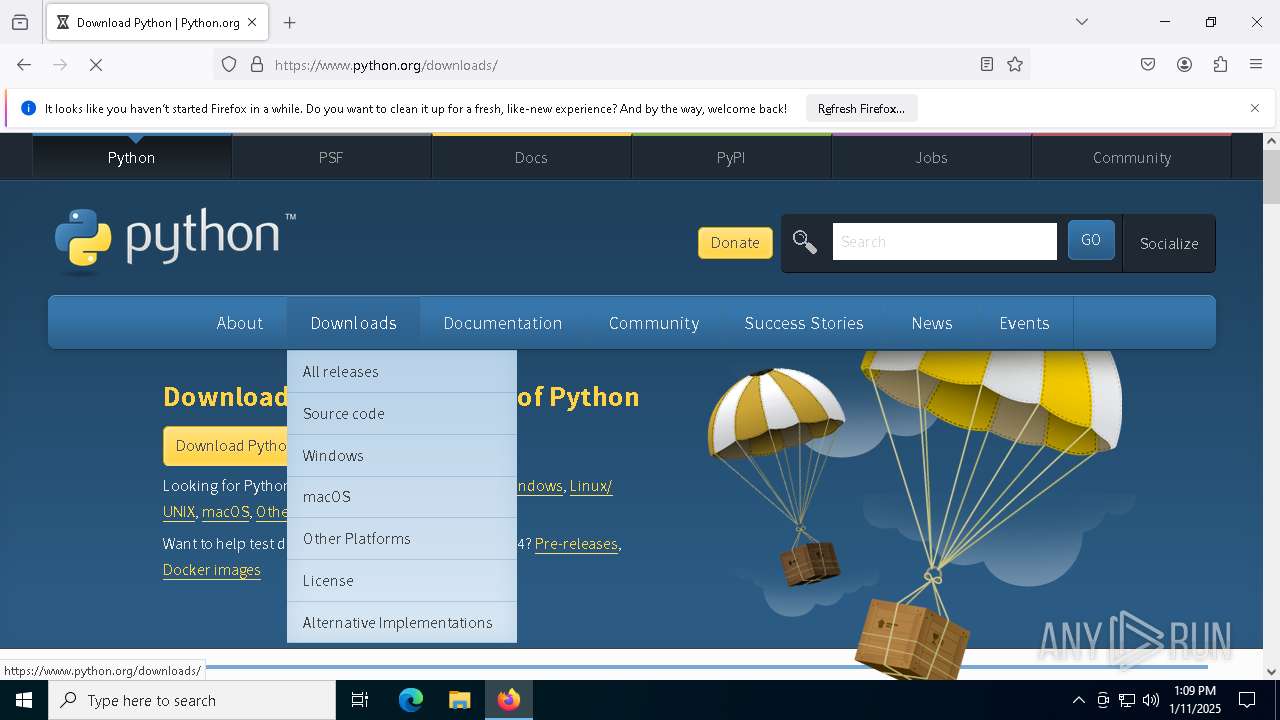The width and height of the screenshot is (1280, 720).
Task: Follow the Linux/ link
Action: pyautogui.click(x=591, y=486)
